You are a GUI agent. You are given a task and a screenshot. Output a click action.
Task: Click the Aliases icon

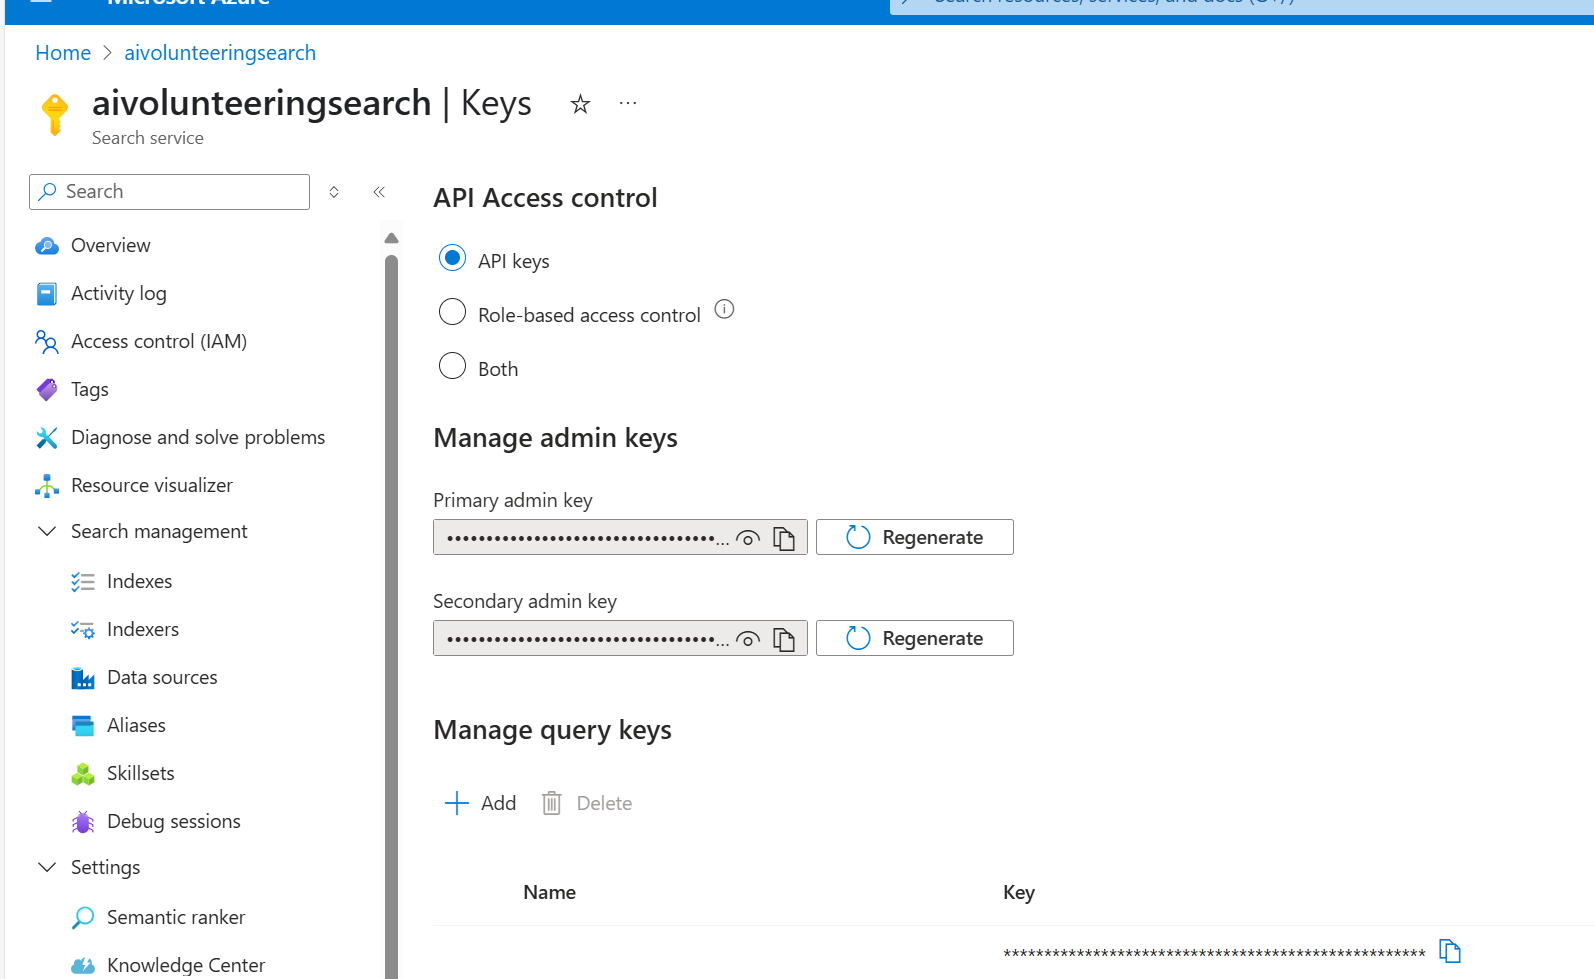(x=83, y=726)
